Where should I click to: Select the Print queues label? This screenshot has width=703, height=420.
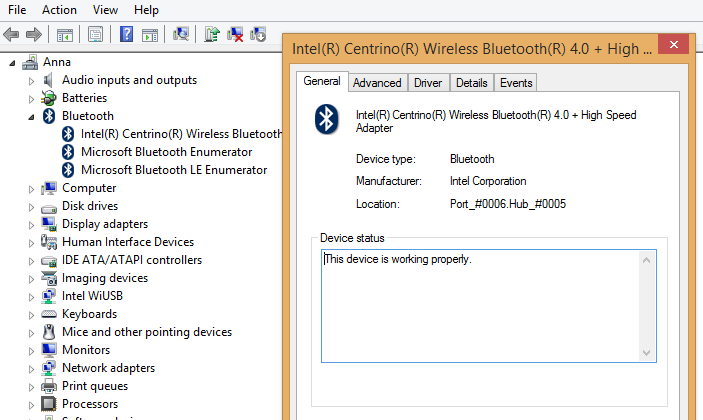coord(95,386)
